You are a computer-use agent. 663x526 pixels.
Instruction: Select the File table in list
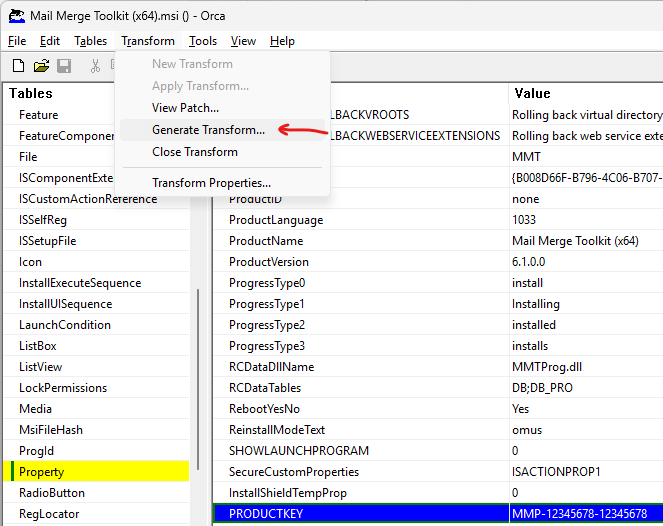[28, 157]
